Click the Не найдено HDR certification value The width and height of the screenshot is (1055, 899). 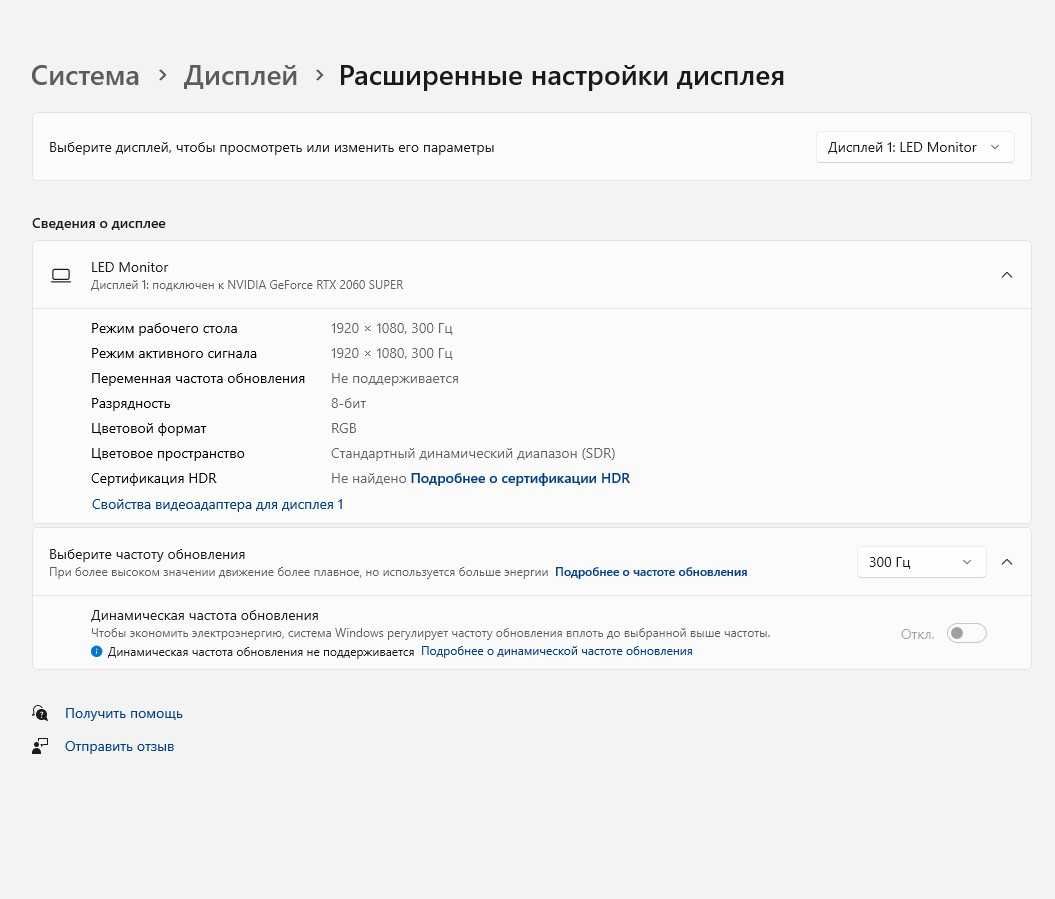pyautogui.click(x=369, y=478)
